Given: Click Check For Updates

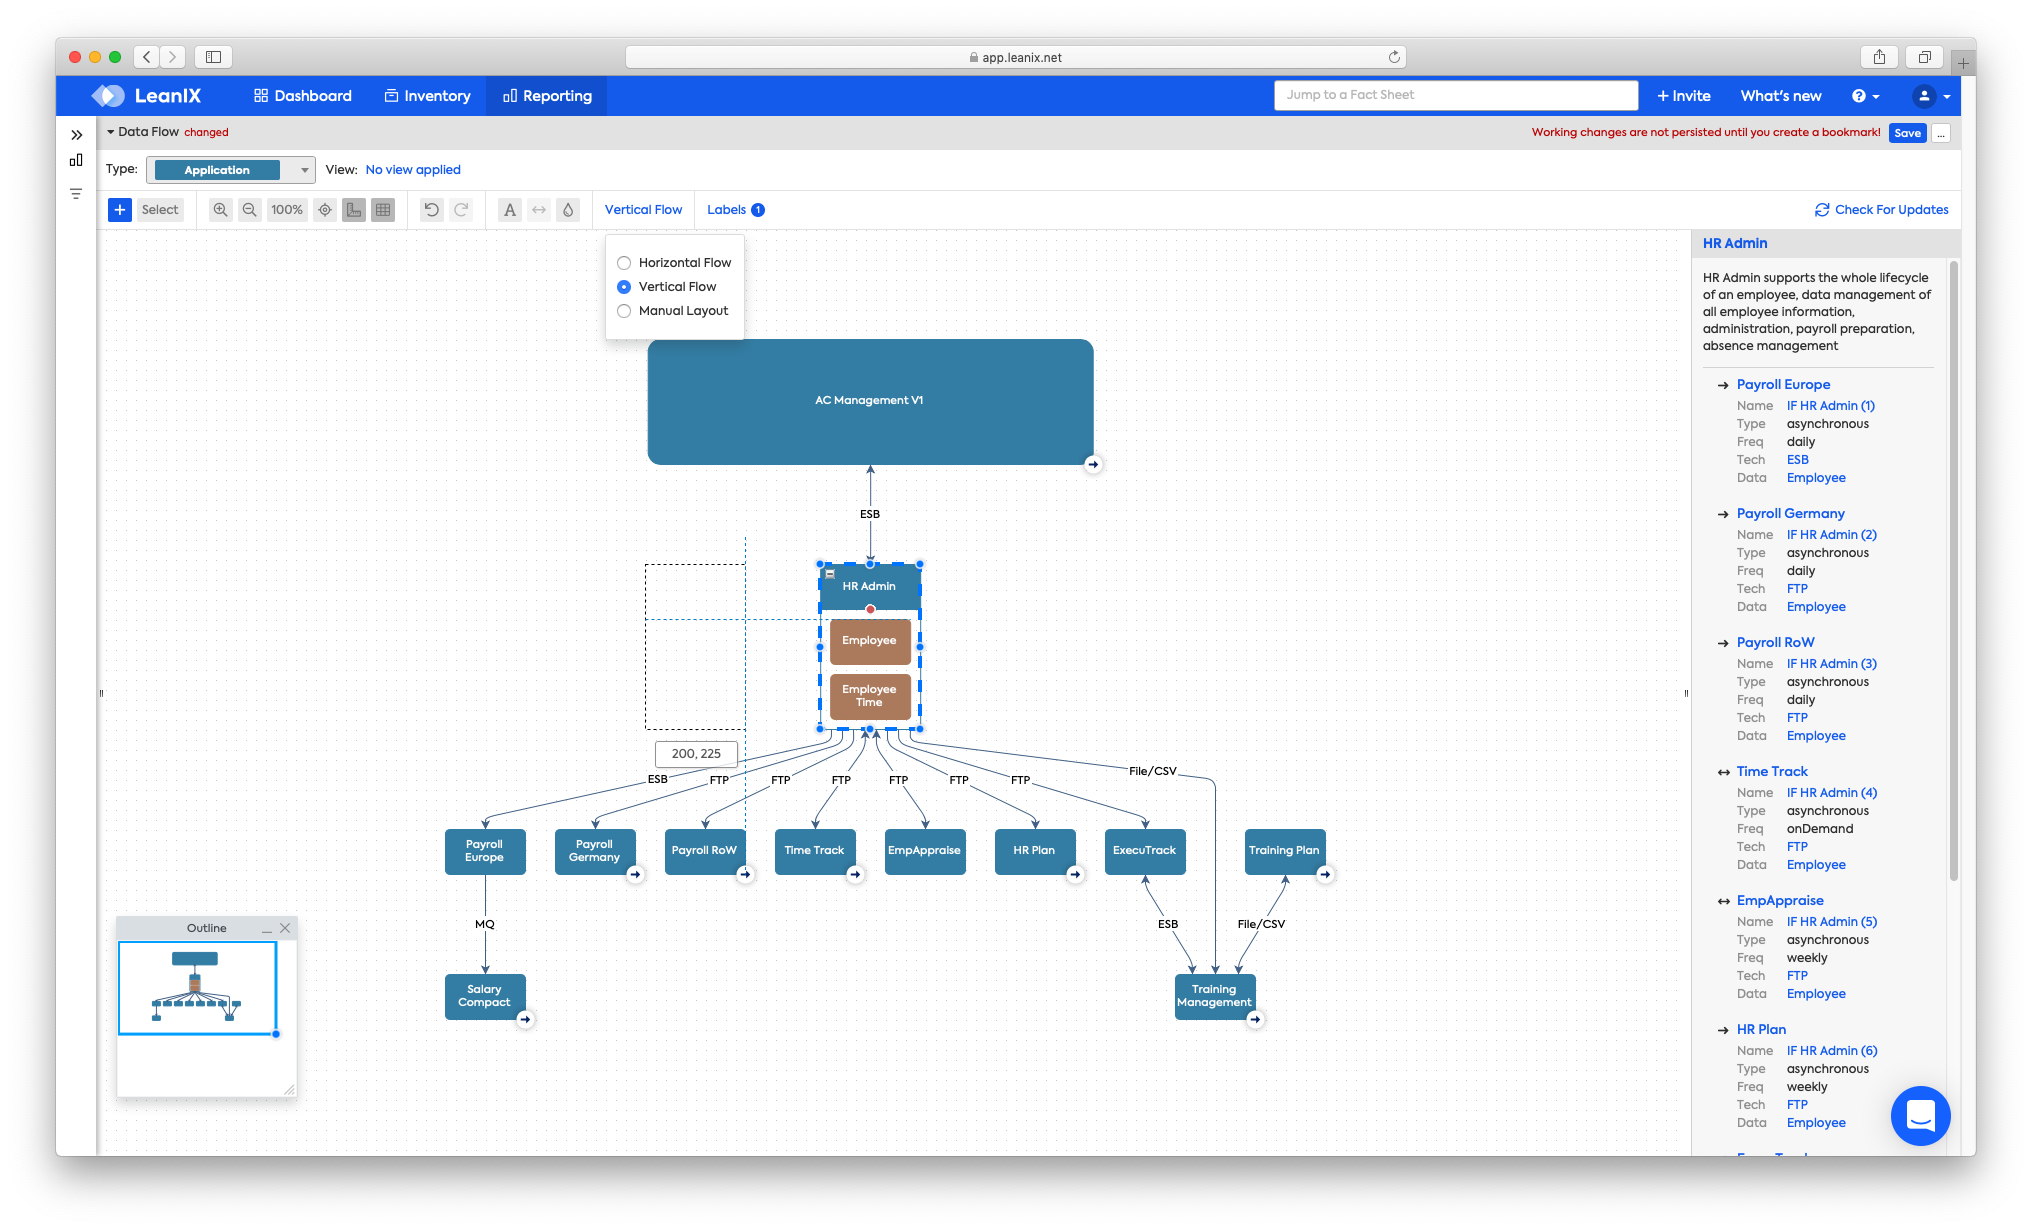Looking at the screenshot, I should click(1882, 210).
